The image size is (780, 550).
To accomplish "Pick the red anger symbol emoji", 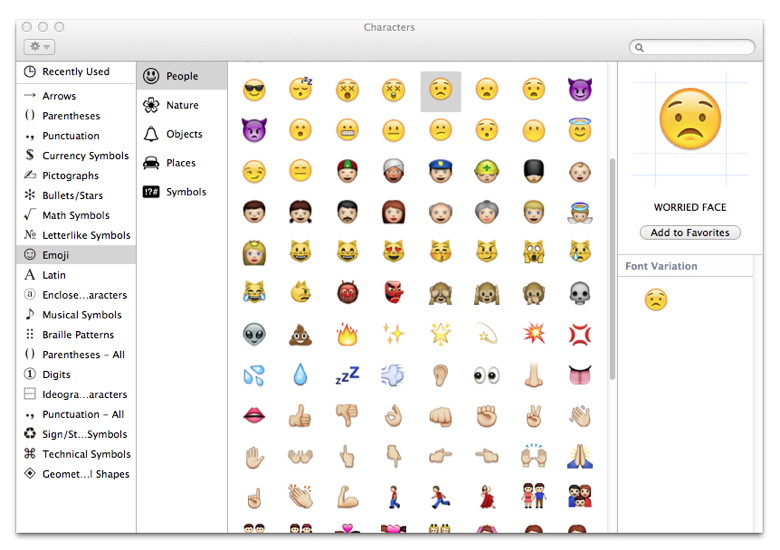I will 580,334.
